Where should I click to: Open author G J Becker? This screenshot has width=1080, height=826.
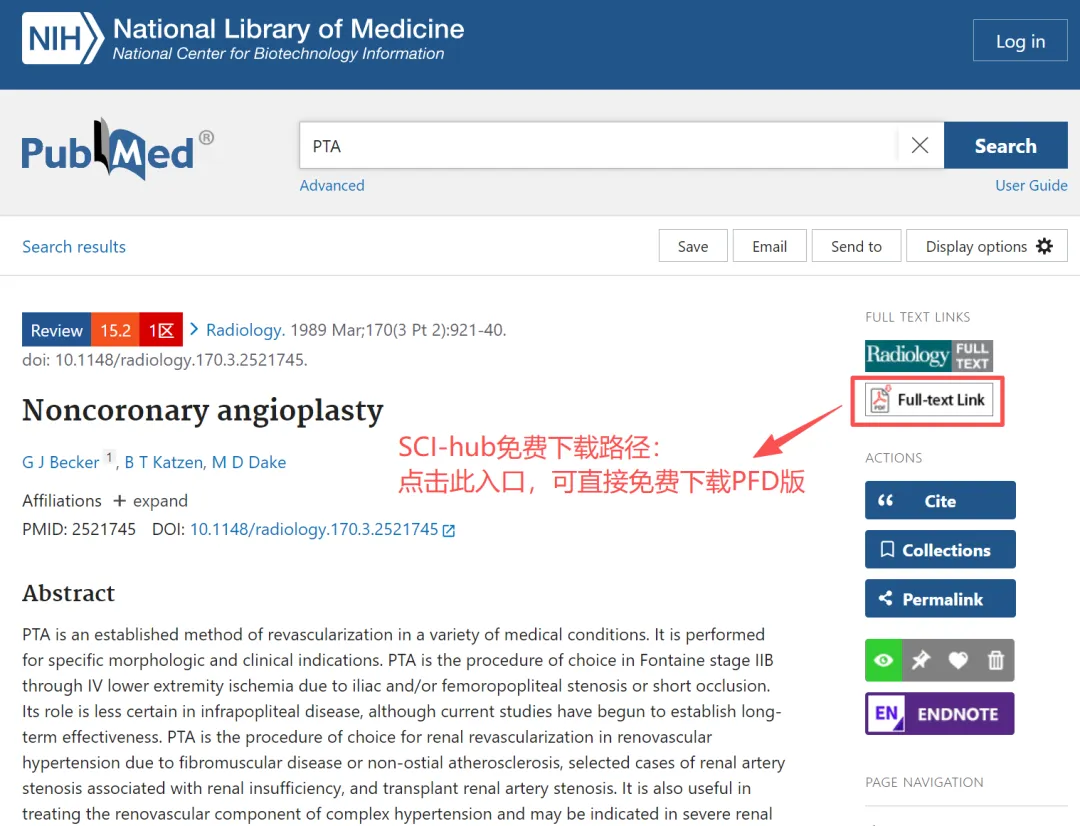(x=61, y=462)
